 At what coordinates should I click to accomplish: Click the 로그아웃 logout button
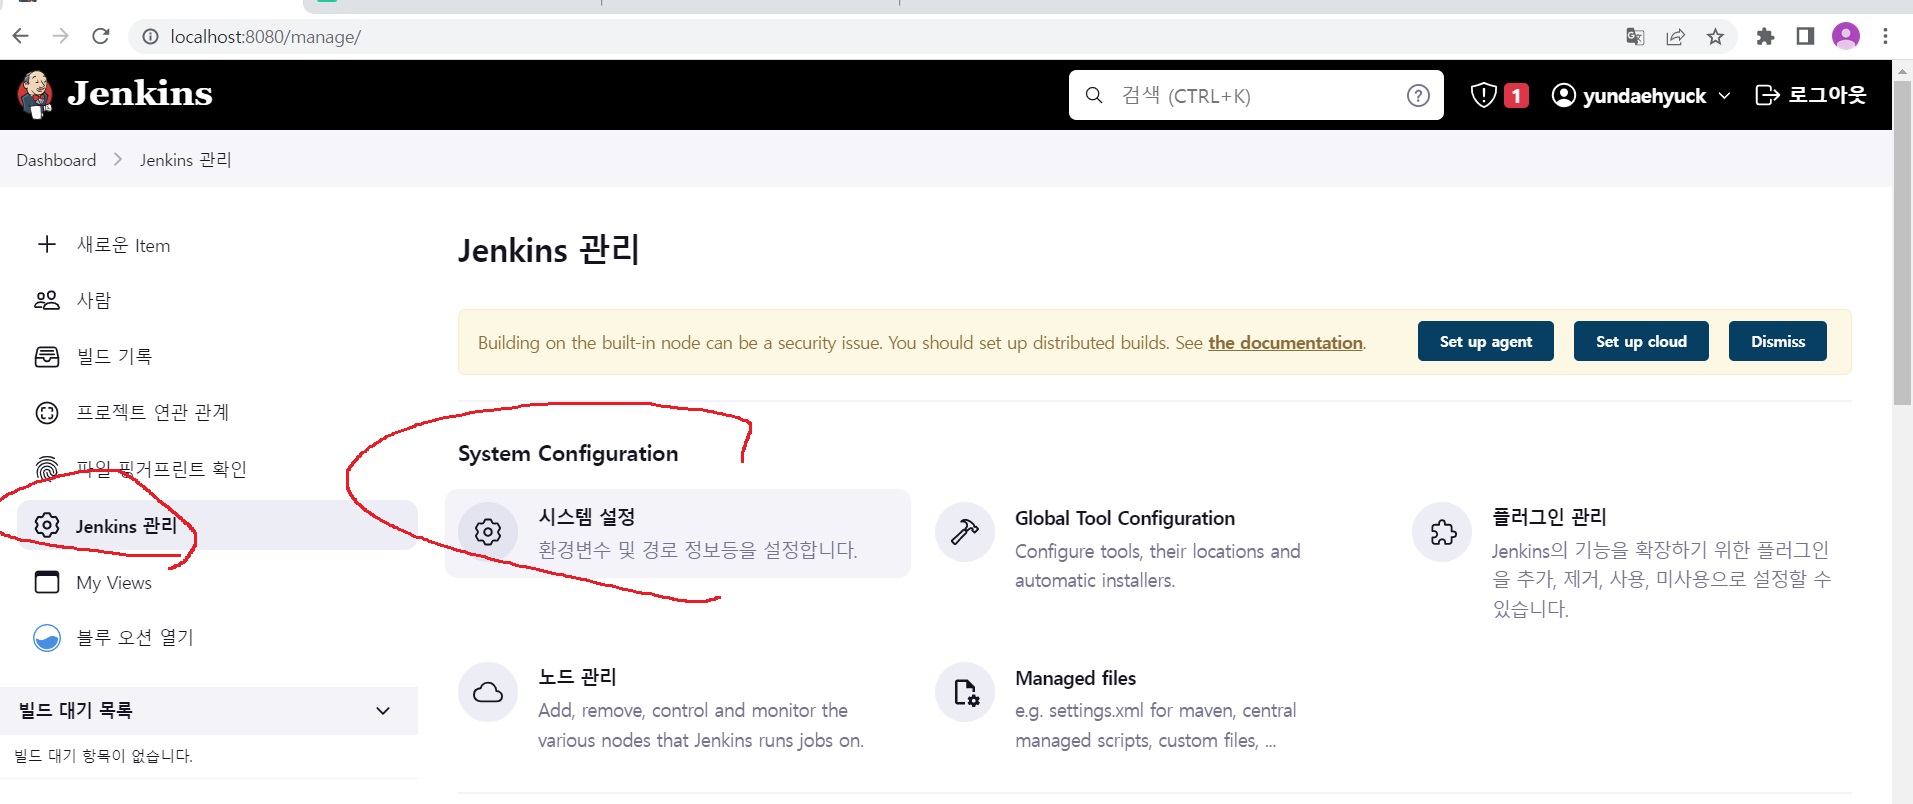pos(1811,95)
